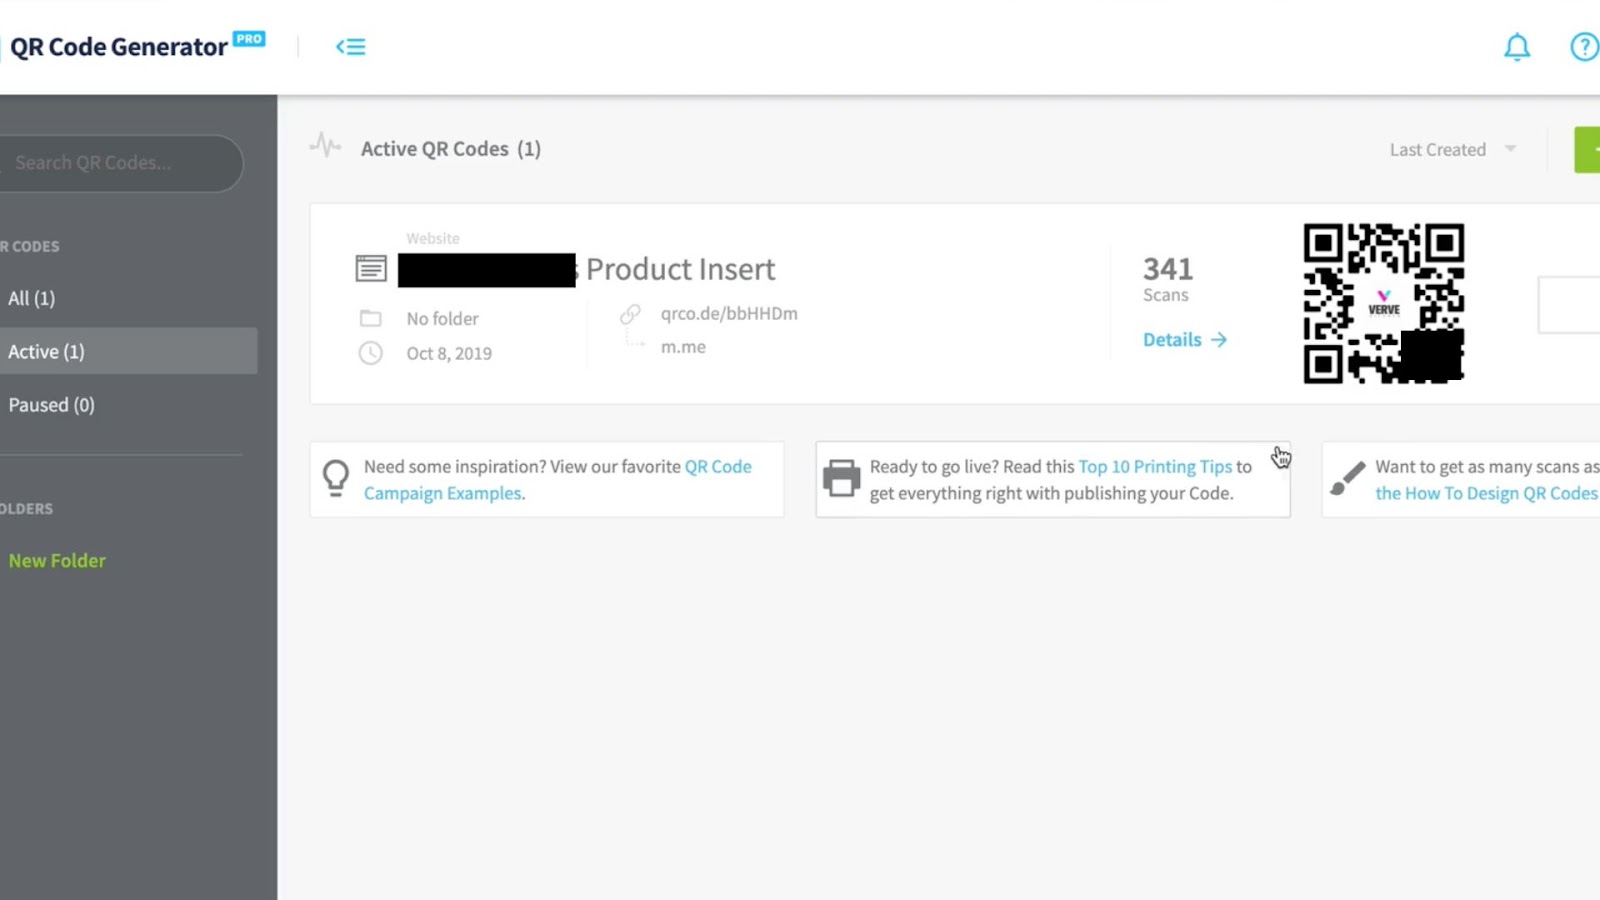Screen dimensions: 1600x900
Task: Click the Search QR Codes field
Action: point(122,163)
